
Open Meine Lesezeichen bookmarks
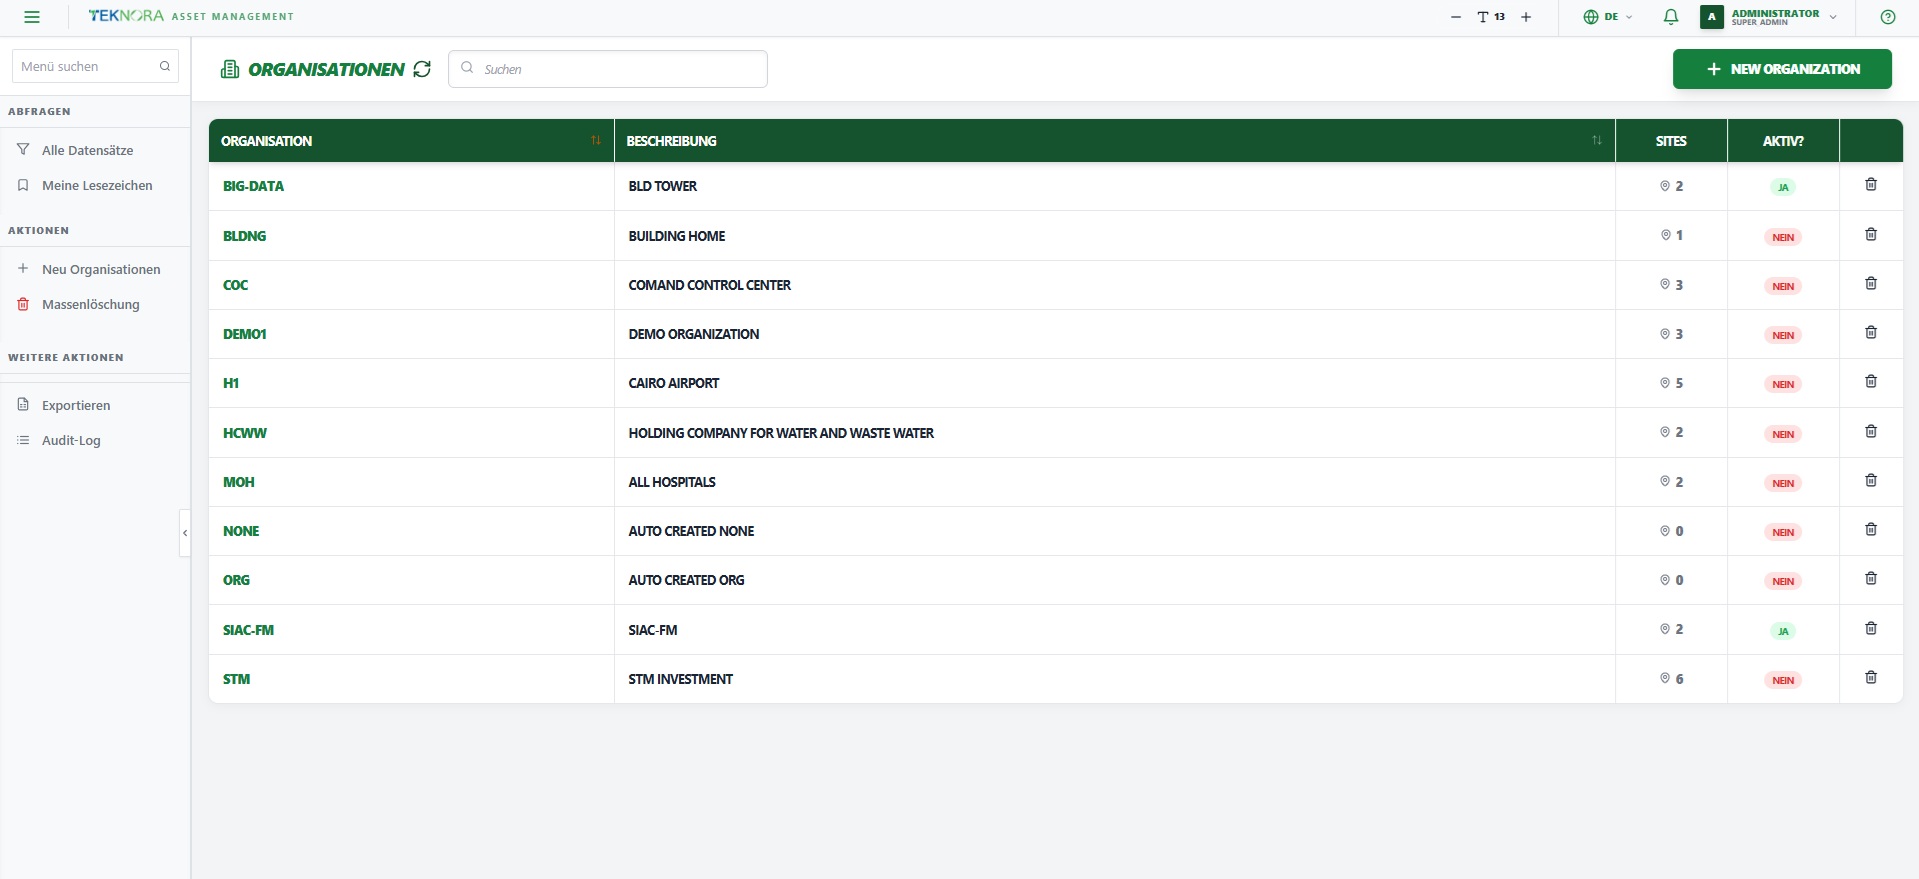97,185
